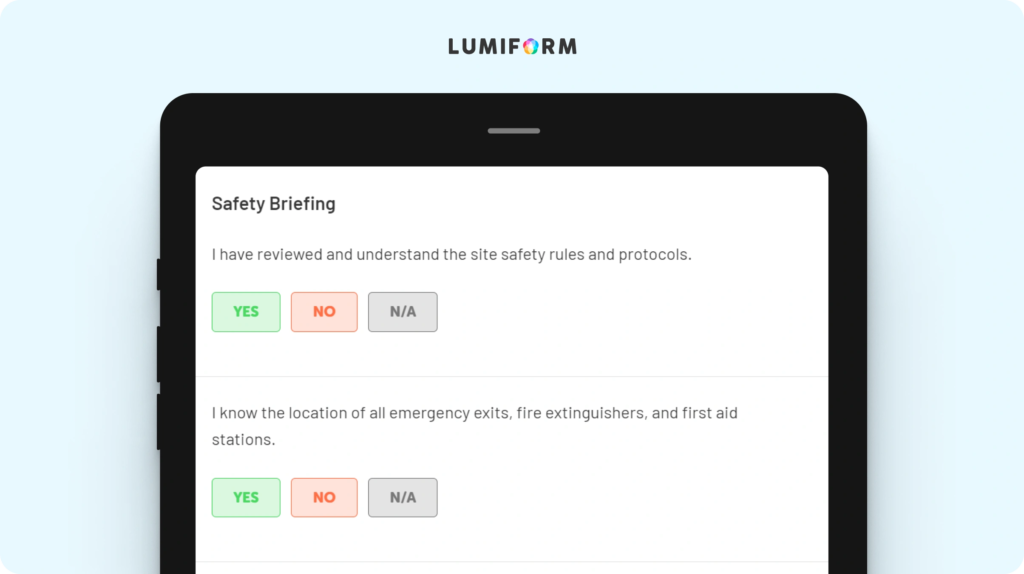
Task: Click the lowest tablet side button
Action: tap(158, 422)
